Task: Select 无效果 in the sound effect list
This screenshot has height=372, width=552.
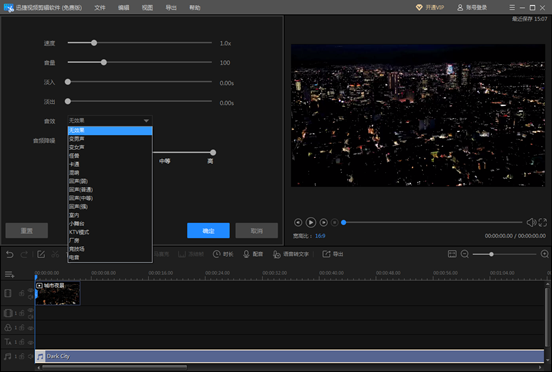Action: 110,131
